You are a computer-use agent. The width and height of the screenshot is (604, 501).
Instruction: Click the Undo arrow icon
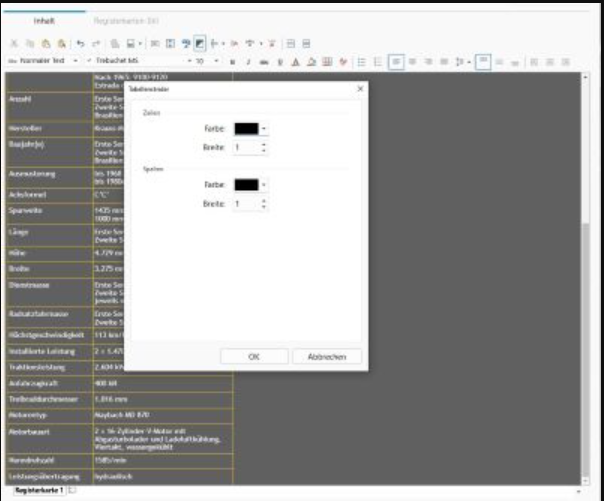pos(77,45)
